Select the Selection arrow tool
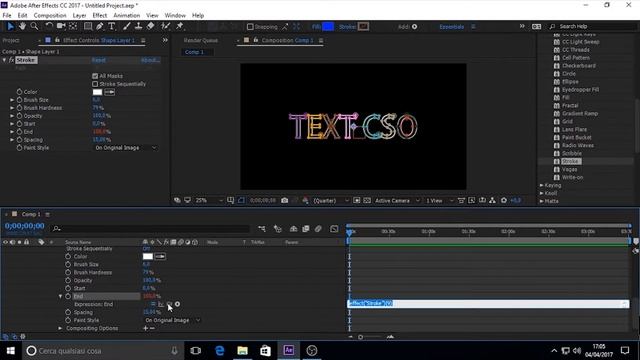Screen dimensions: 640x360 click(11, 27)
